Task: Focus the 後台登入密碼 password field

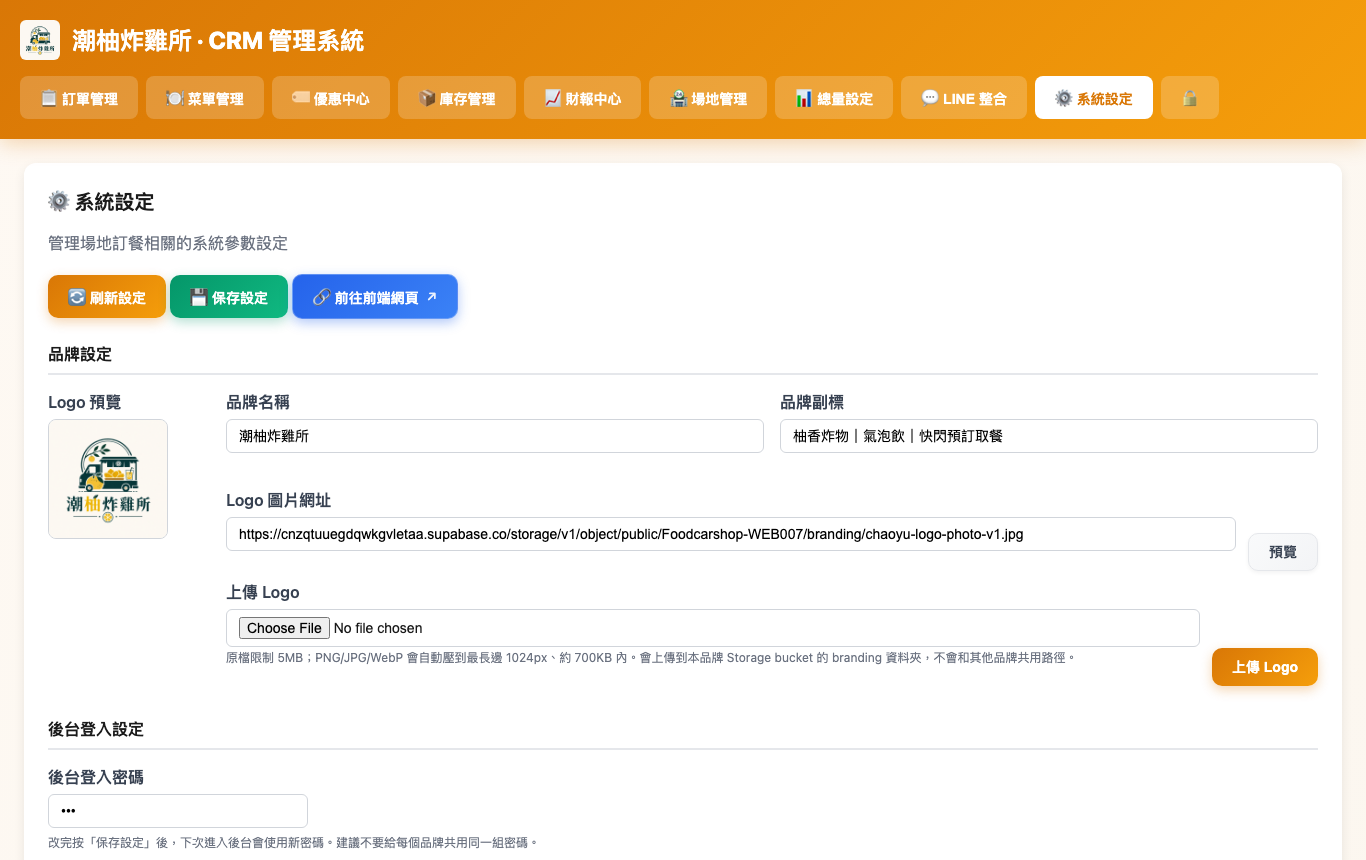Action: (178, 811)
